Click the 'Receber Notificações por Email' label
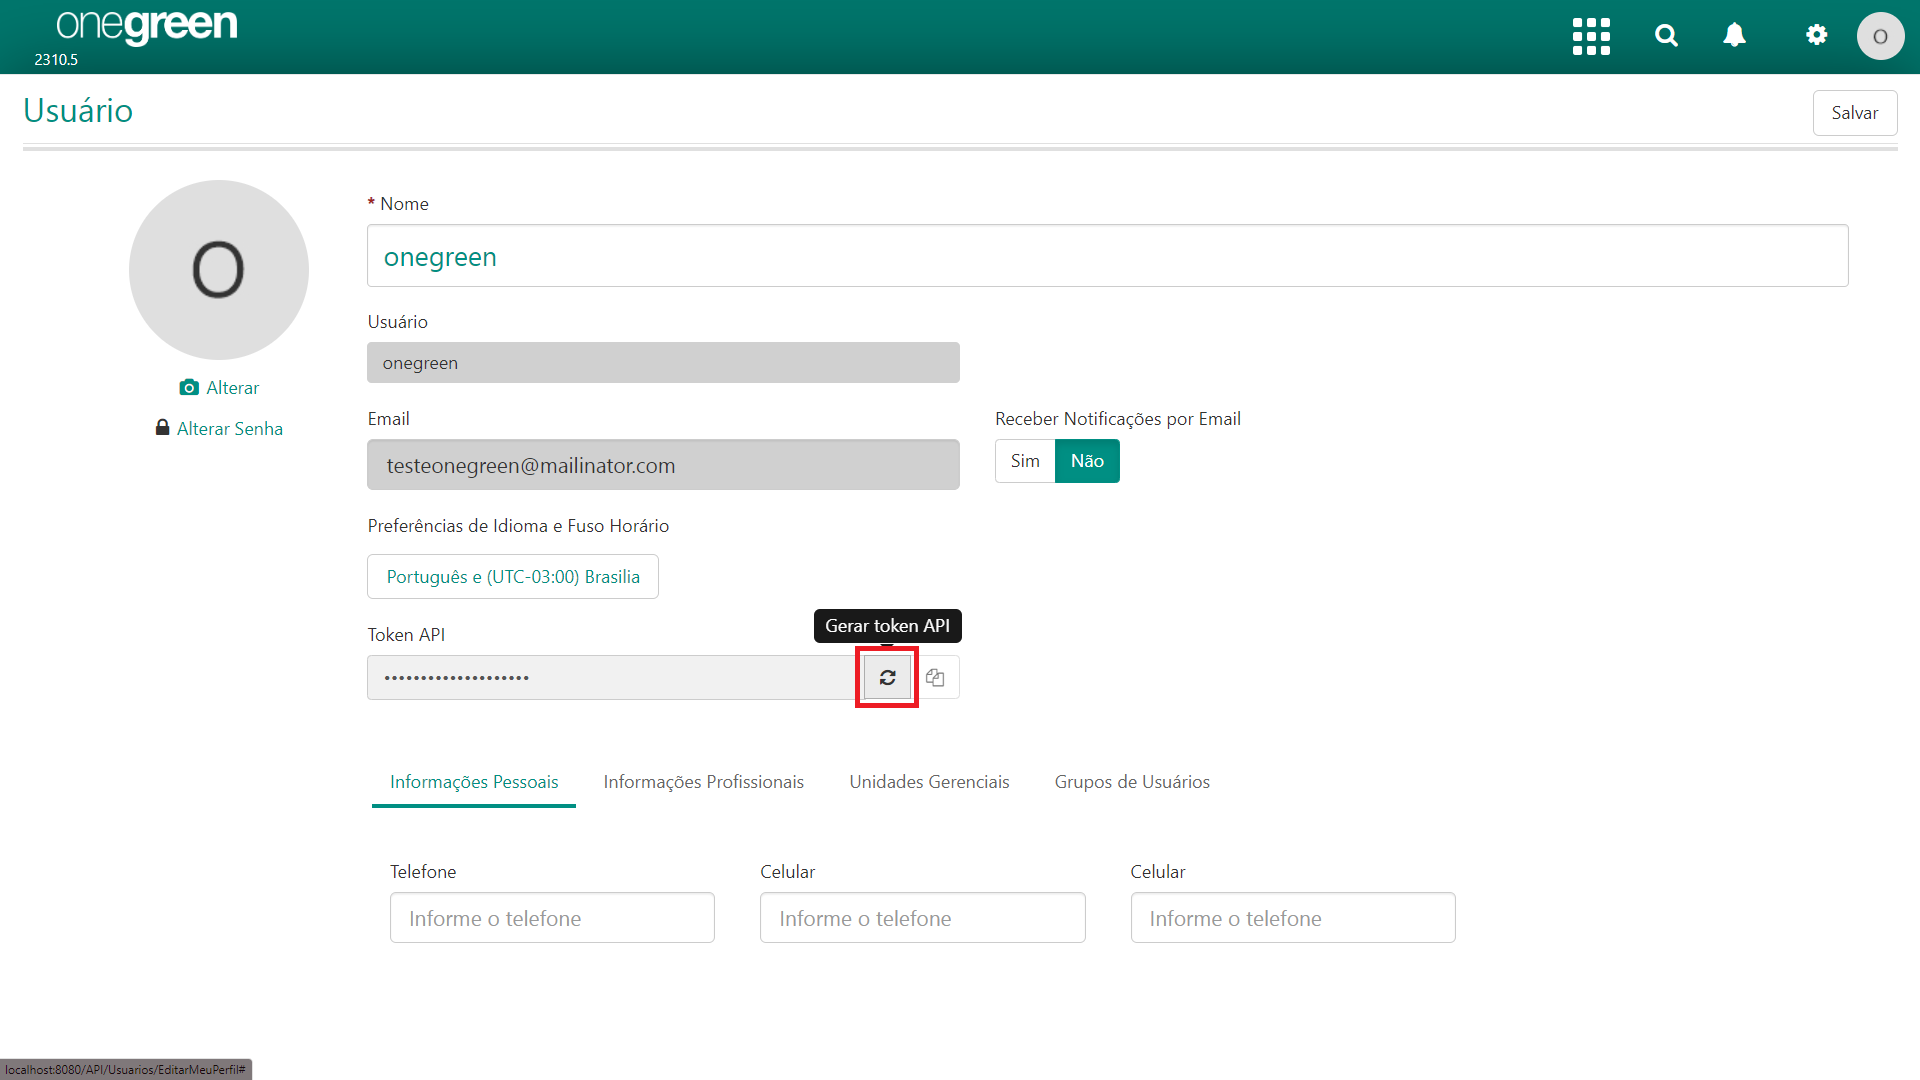 pyautogui.click(x=1118, y=419)
